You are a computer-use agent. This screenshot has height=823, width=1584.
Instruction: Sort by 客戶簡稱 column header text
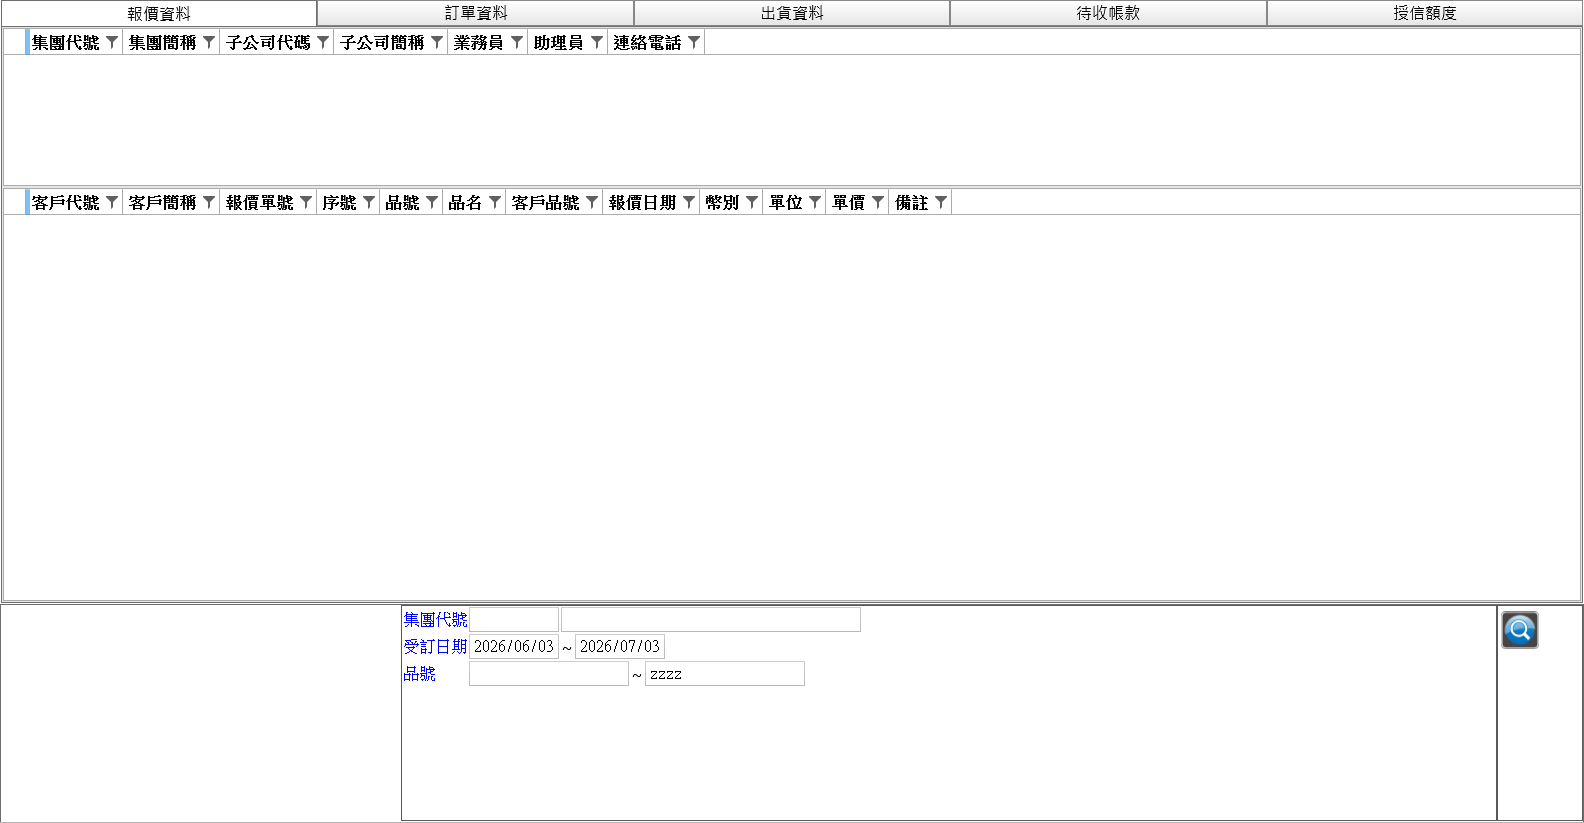click(x=163, y=202)
